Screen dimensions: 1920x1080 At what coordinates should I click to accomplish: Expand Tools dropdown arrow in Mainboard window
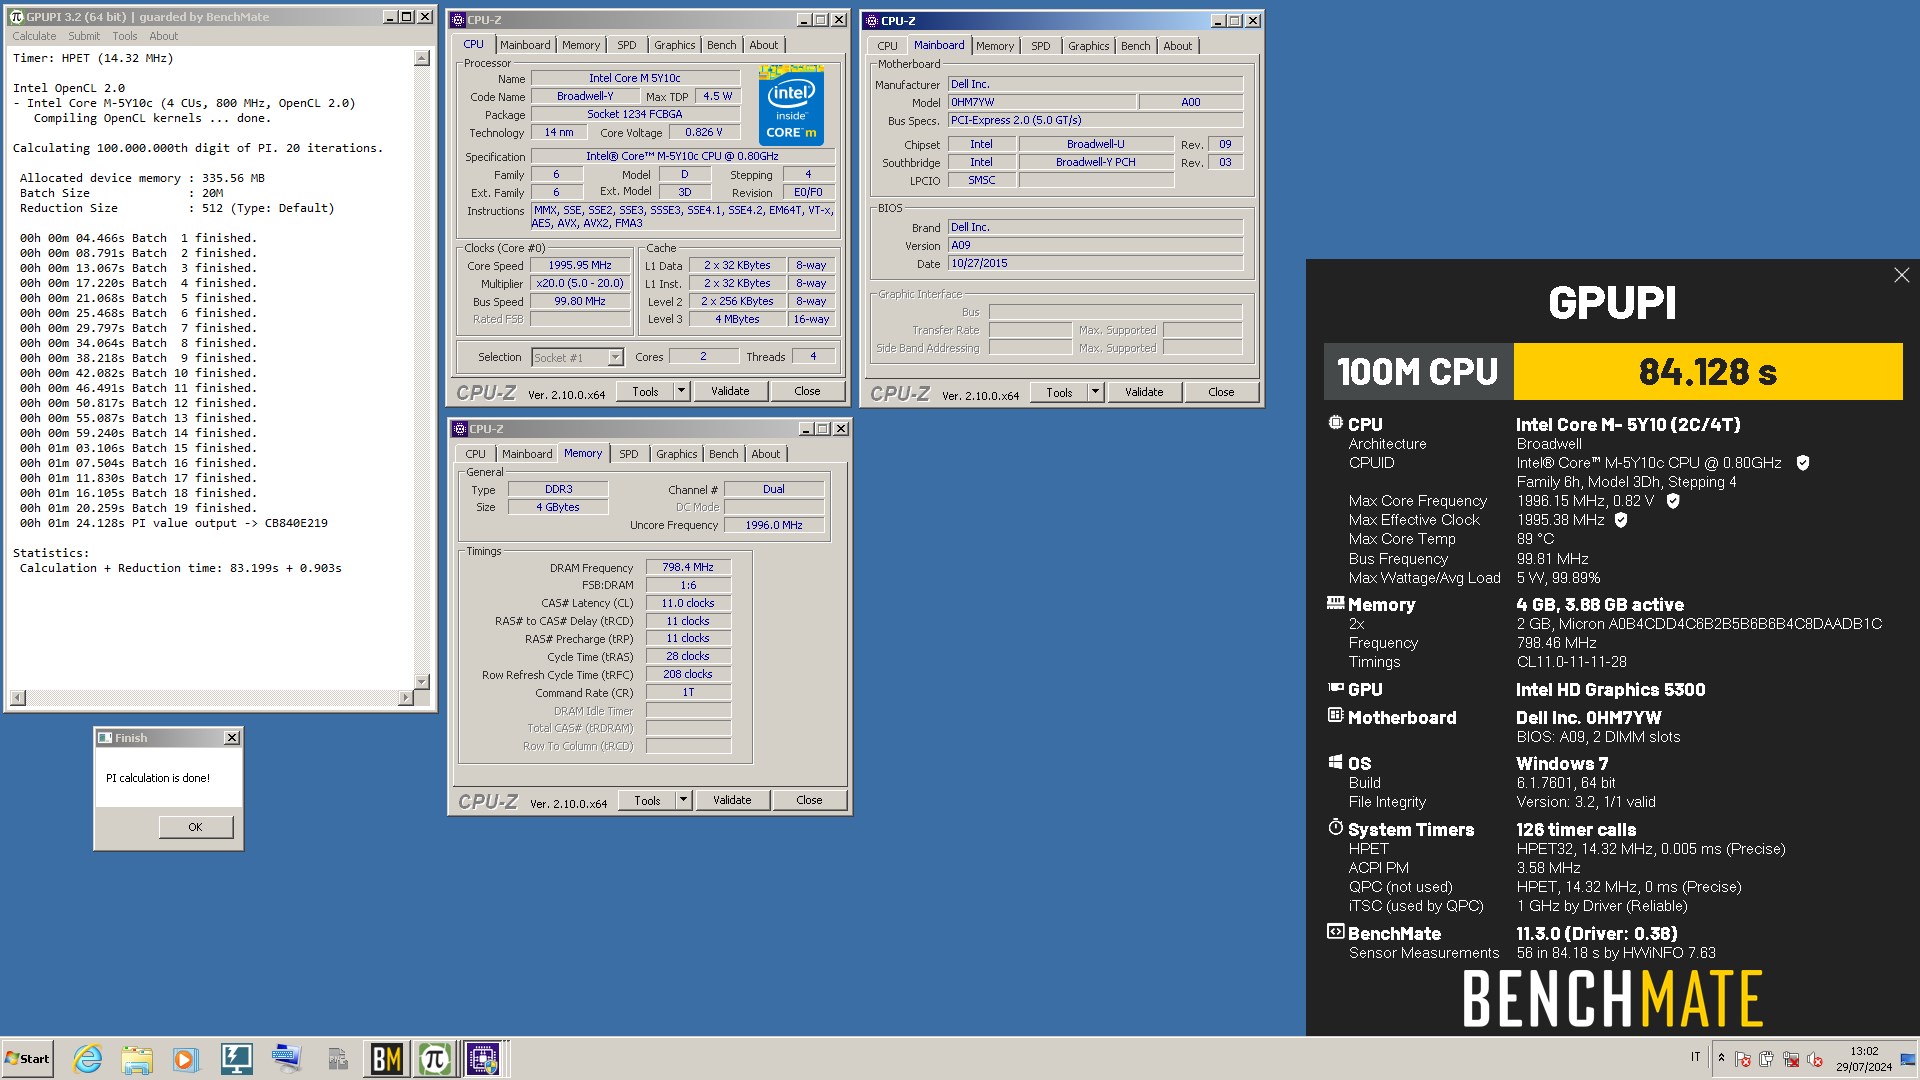[1095, 392]
